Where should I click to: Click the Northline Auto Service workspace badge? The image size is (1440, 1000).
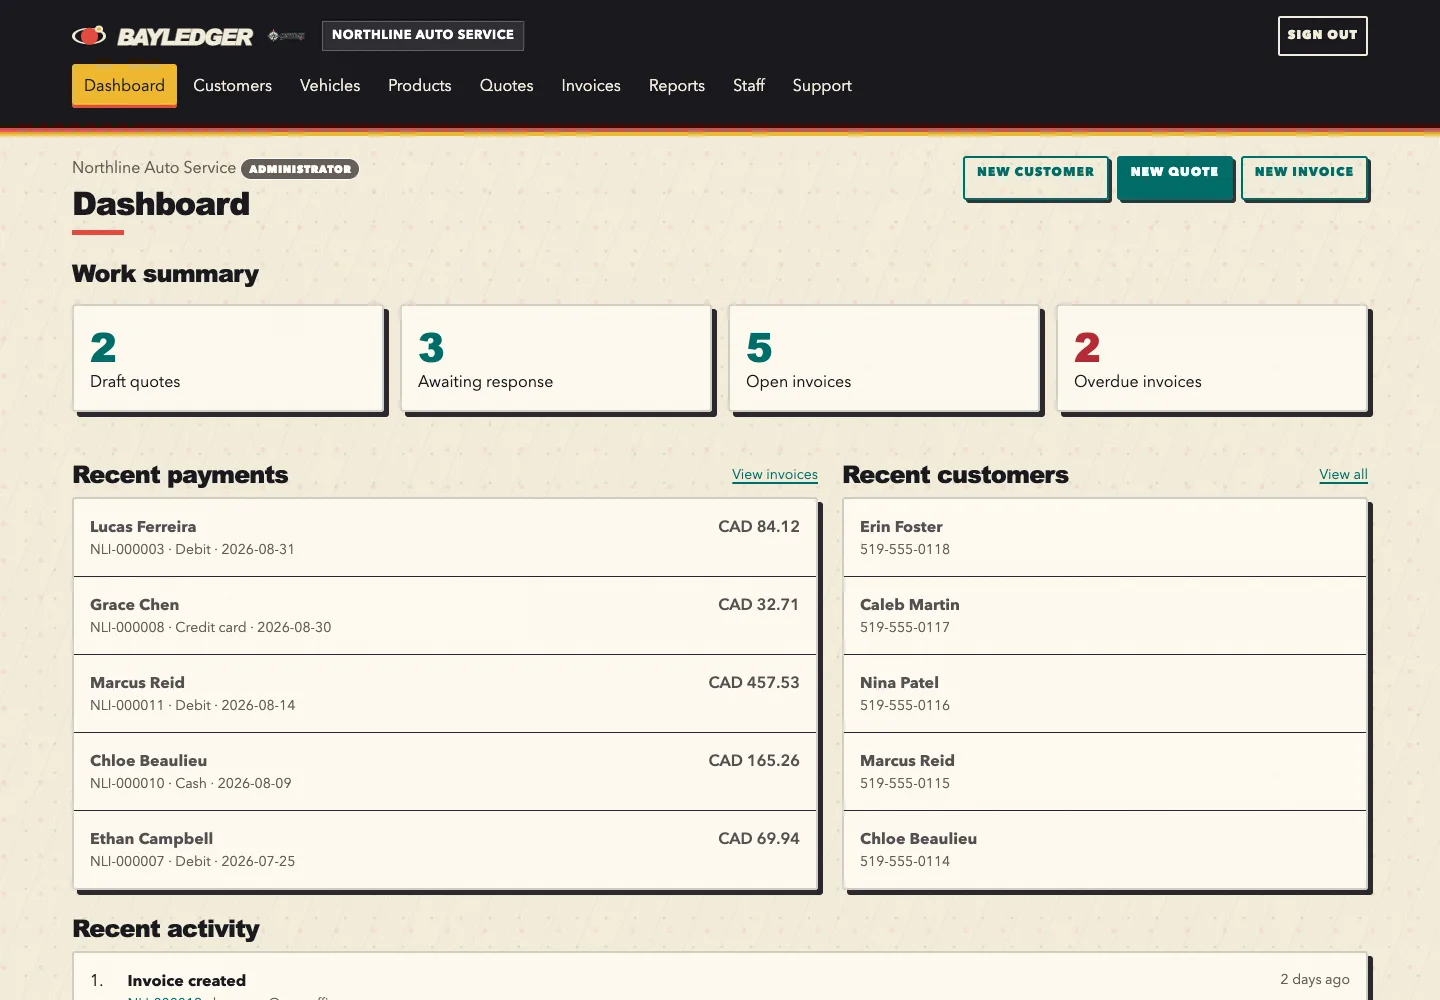pos(423,35)
